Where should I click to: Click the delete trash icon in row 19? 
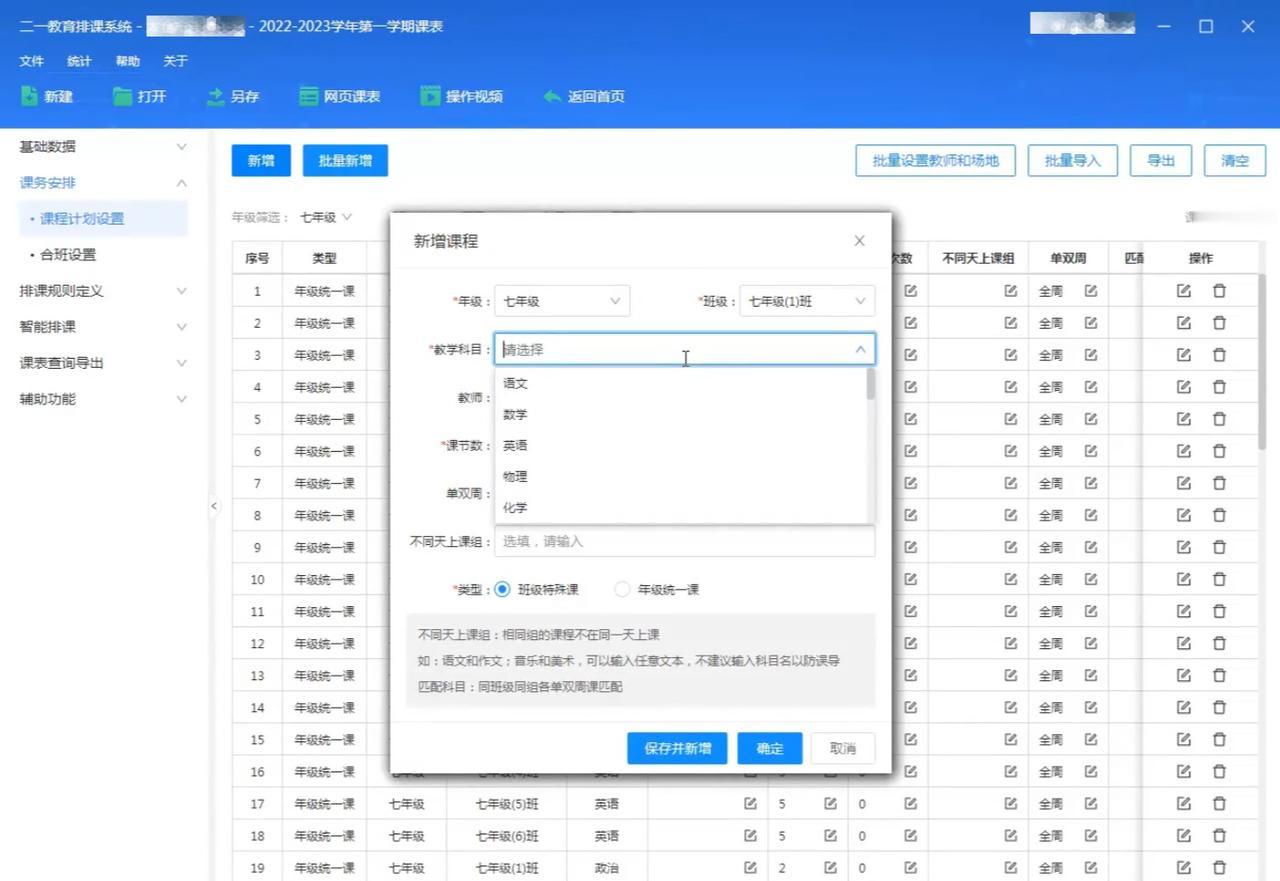pos(1219,867)
